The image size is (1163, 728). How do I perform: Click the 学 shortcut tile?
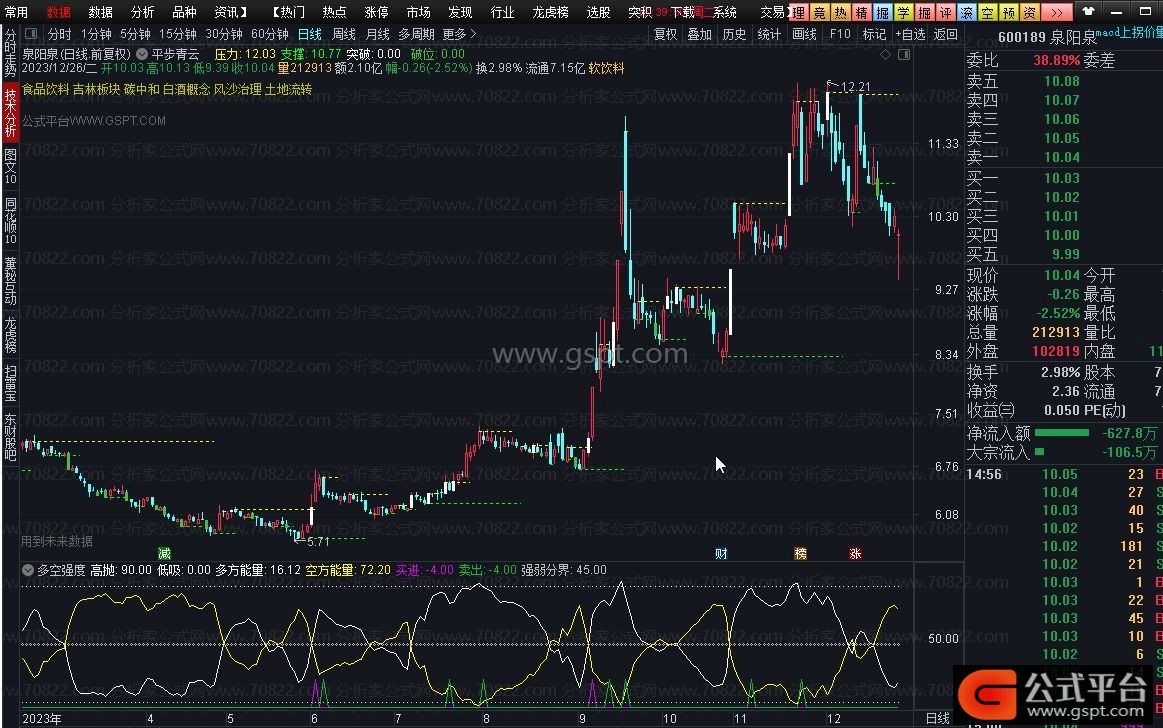[903, 12]
